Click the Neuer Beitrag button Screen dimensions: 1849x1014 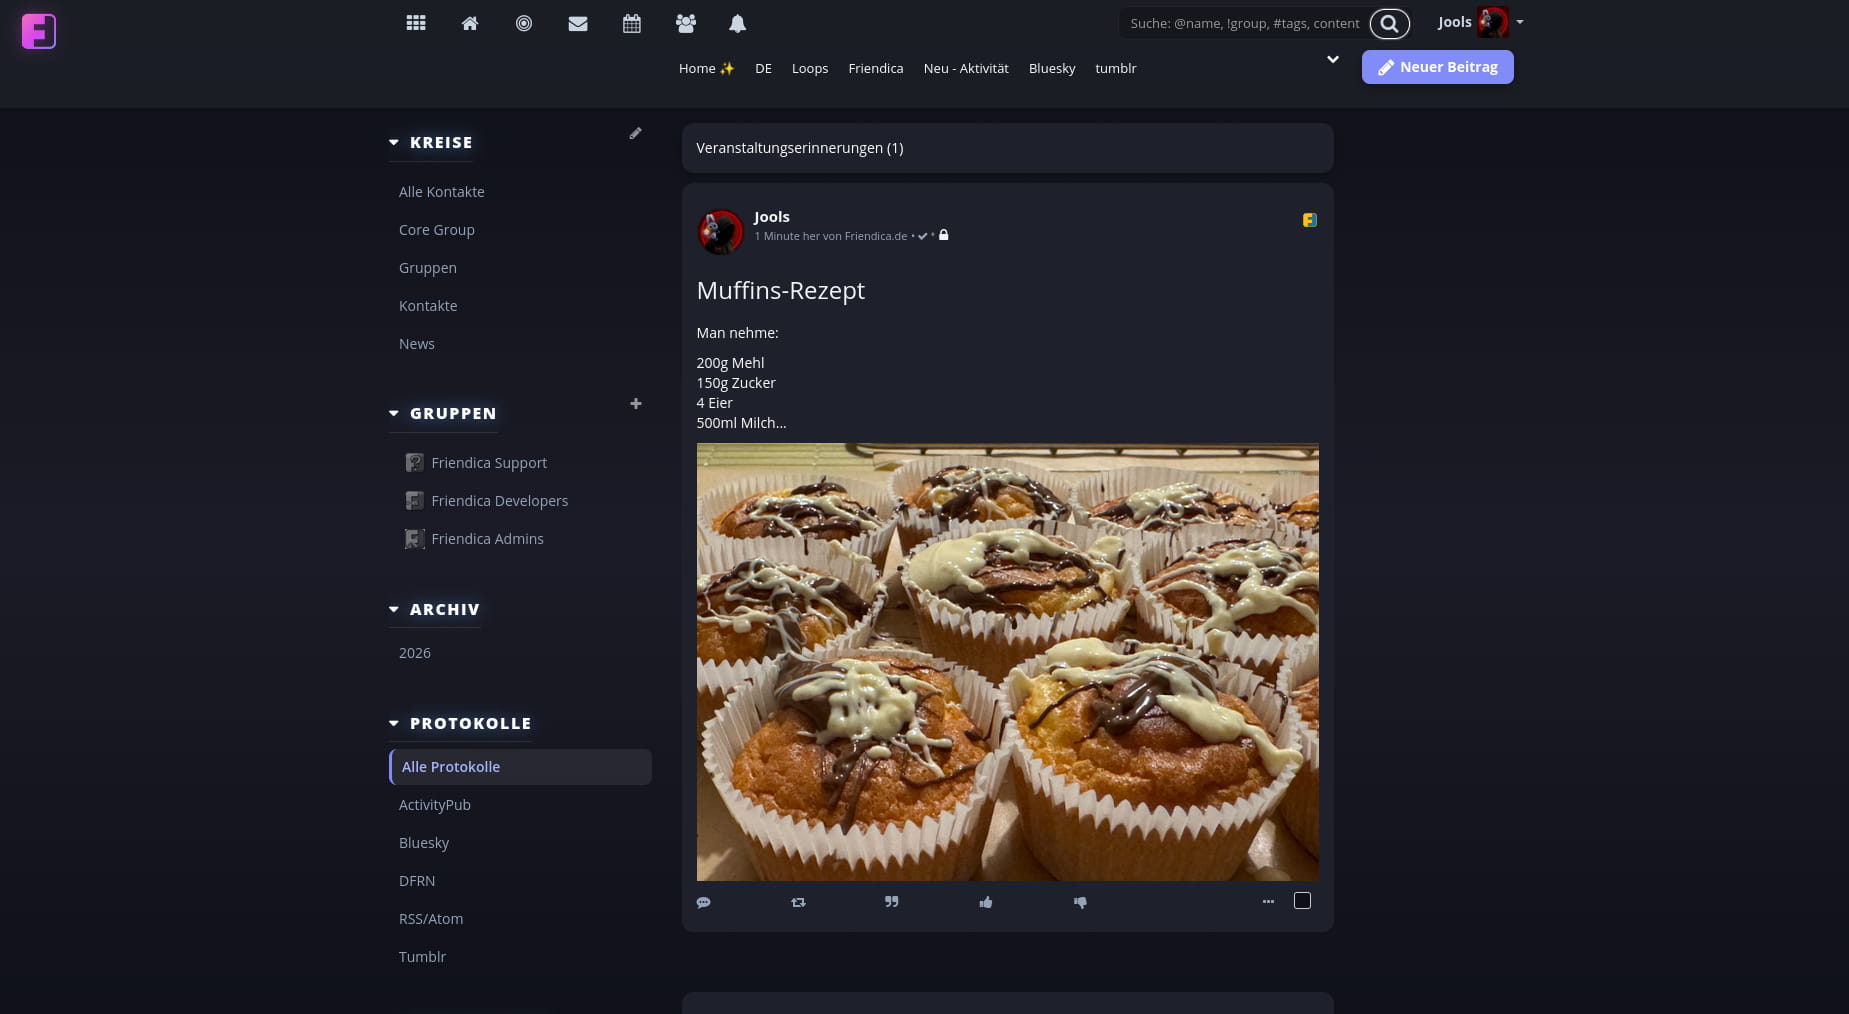pyautogui.click(x=1437, y=67)
